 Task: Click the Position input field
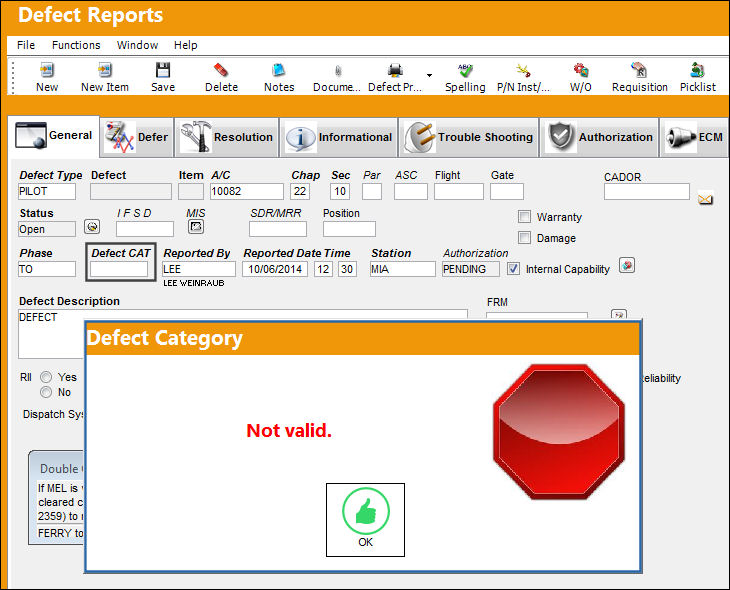pos(349,229)
